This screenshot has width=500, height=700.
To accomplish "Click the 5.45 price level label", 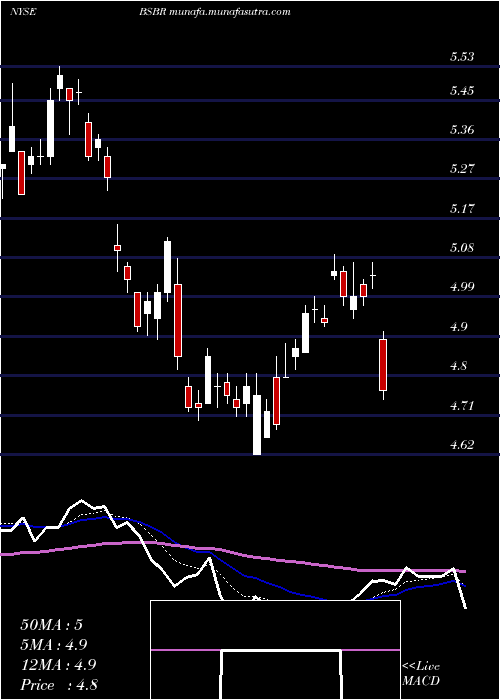I will pos(462,91).
